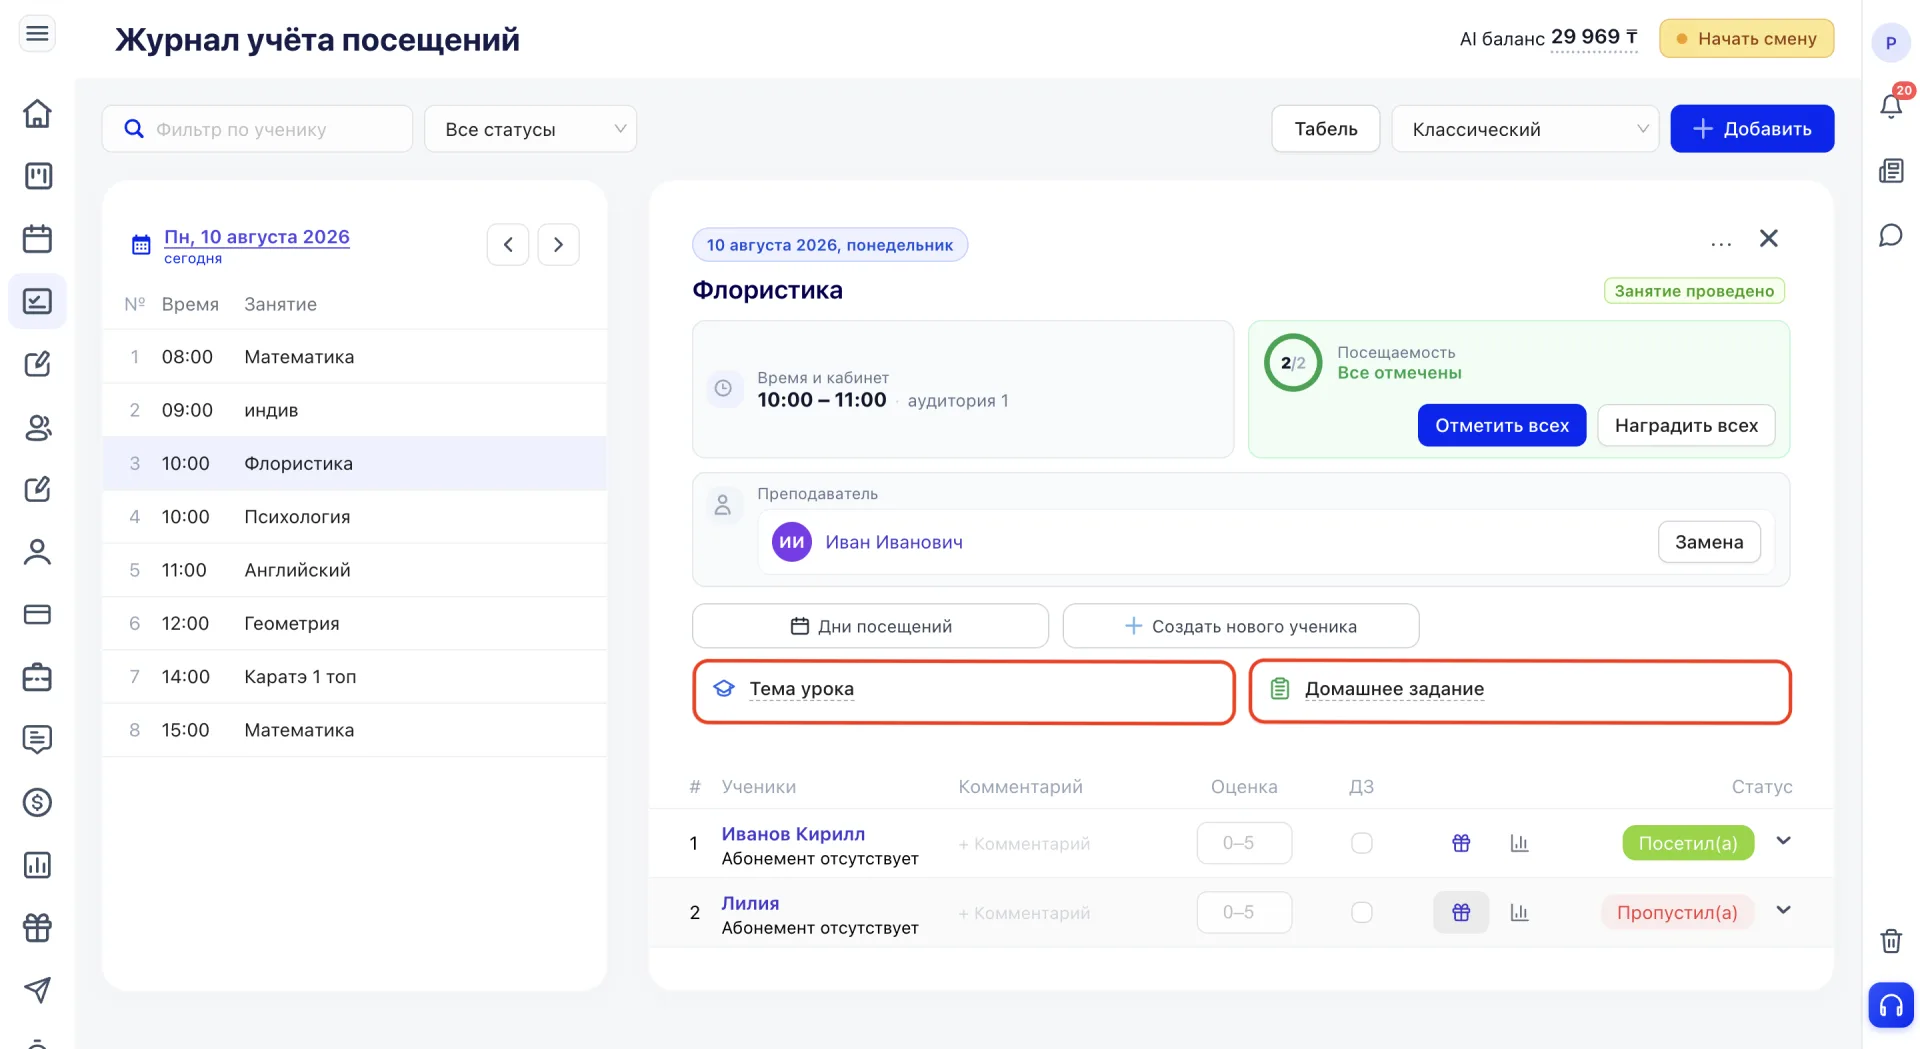Select the 09:00 индив lesson
Image resolution: width=1920 pixels, height=1049 pixels.
(355, 410)
